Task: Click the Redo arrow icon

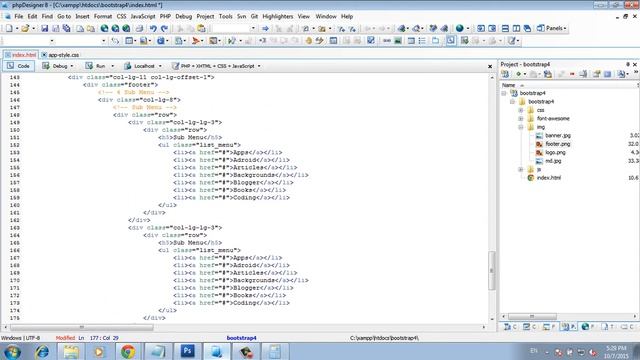Action: coord(164,28)
